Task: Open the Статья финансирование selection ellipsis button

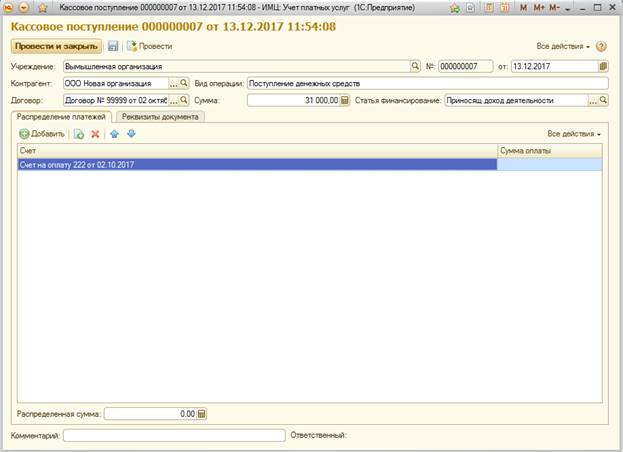Action: tap(592, 100)
